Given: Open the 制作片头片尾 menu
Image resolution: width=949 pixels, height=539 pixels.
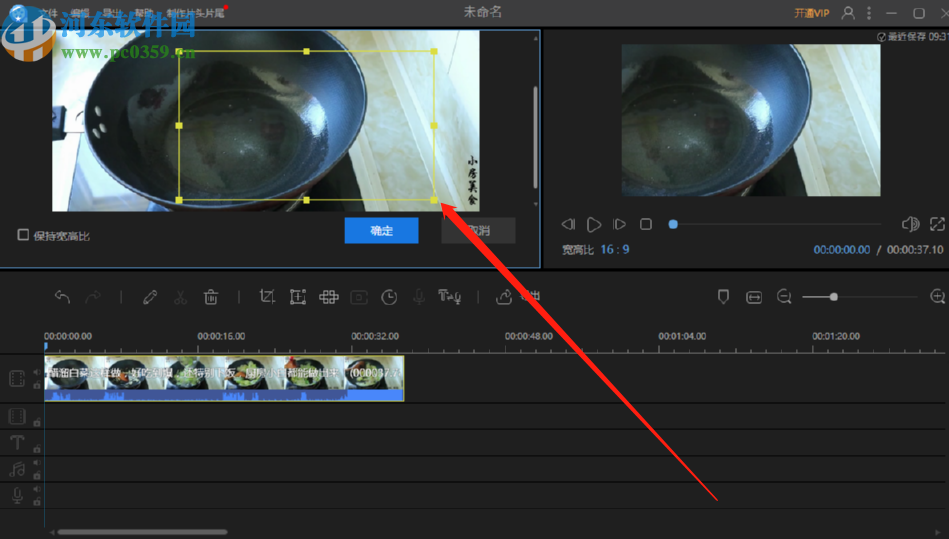Looking at the screenshot, I should 197,13.
